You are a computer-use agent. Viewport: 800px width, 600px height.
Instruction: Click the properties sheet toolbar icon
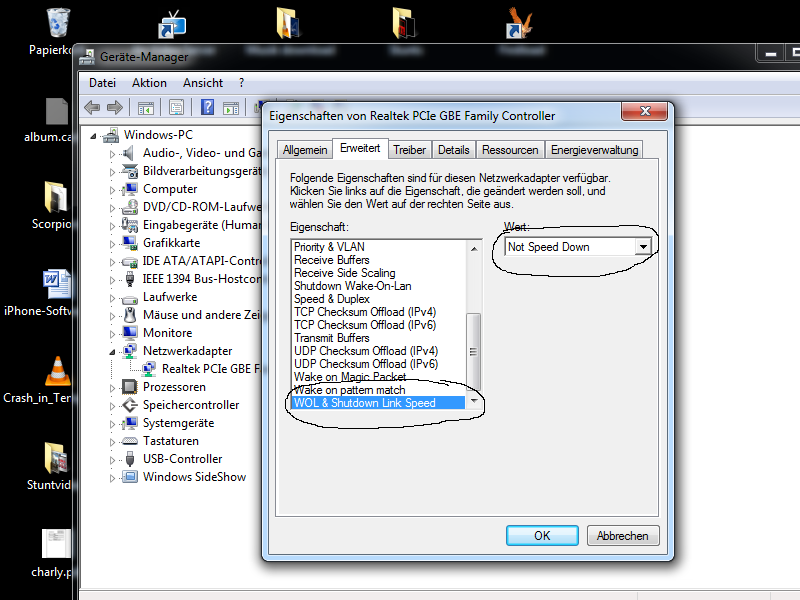click(177, 108)
